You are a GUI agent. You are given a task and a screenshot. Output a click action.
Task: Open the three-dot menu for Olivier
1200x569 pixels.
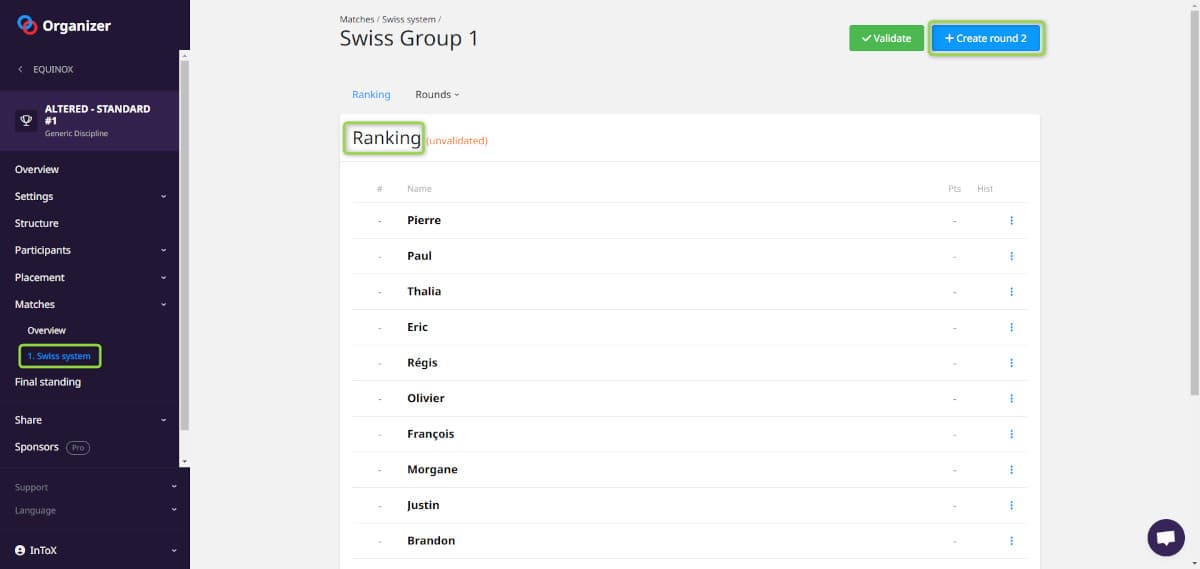pyautogui.click(x=1011, y=398)
